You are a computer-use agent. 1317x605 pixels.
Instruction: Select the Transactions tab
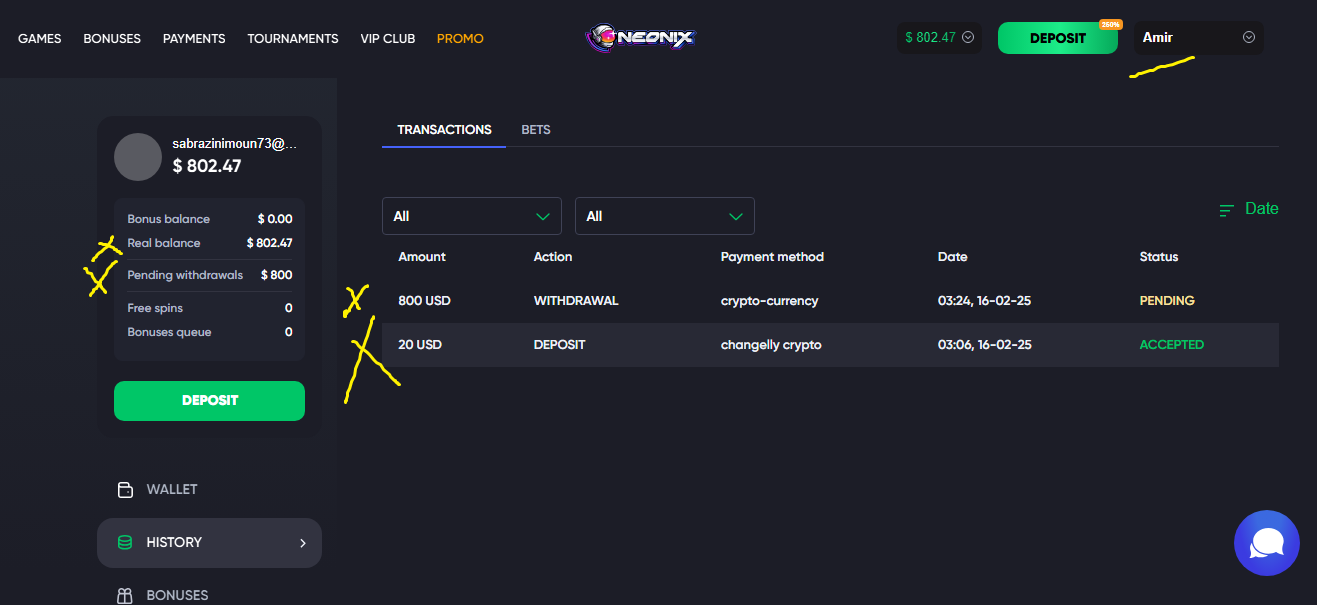444,130
